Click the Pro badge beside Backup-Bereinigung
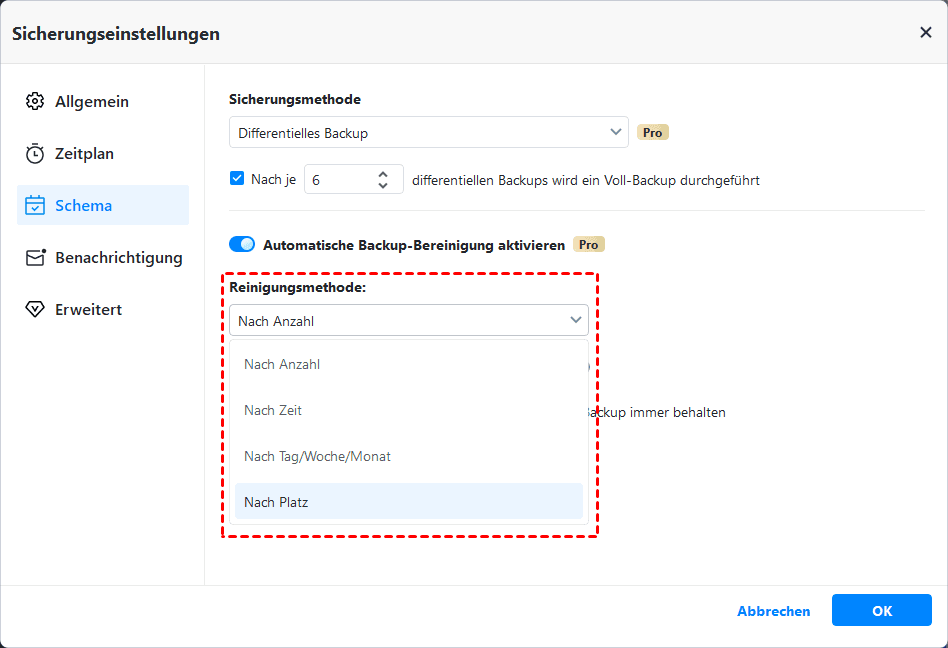 pyautogui.click(x=588, y=245)
